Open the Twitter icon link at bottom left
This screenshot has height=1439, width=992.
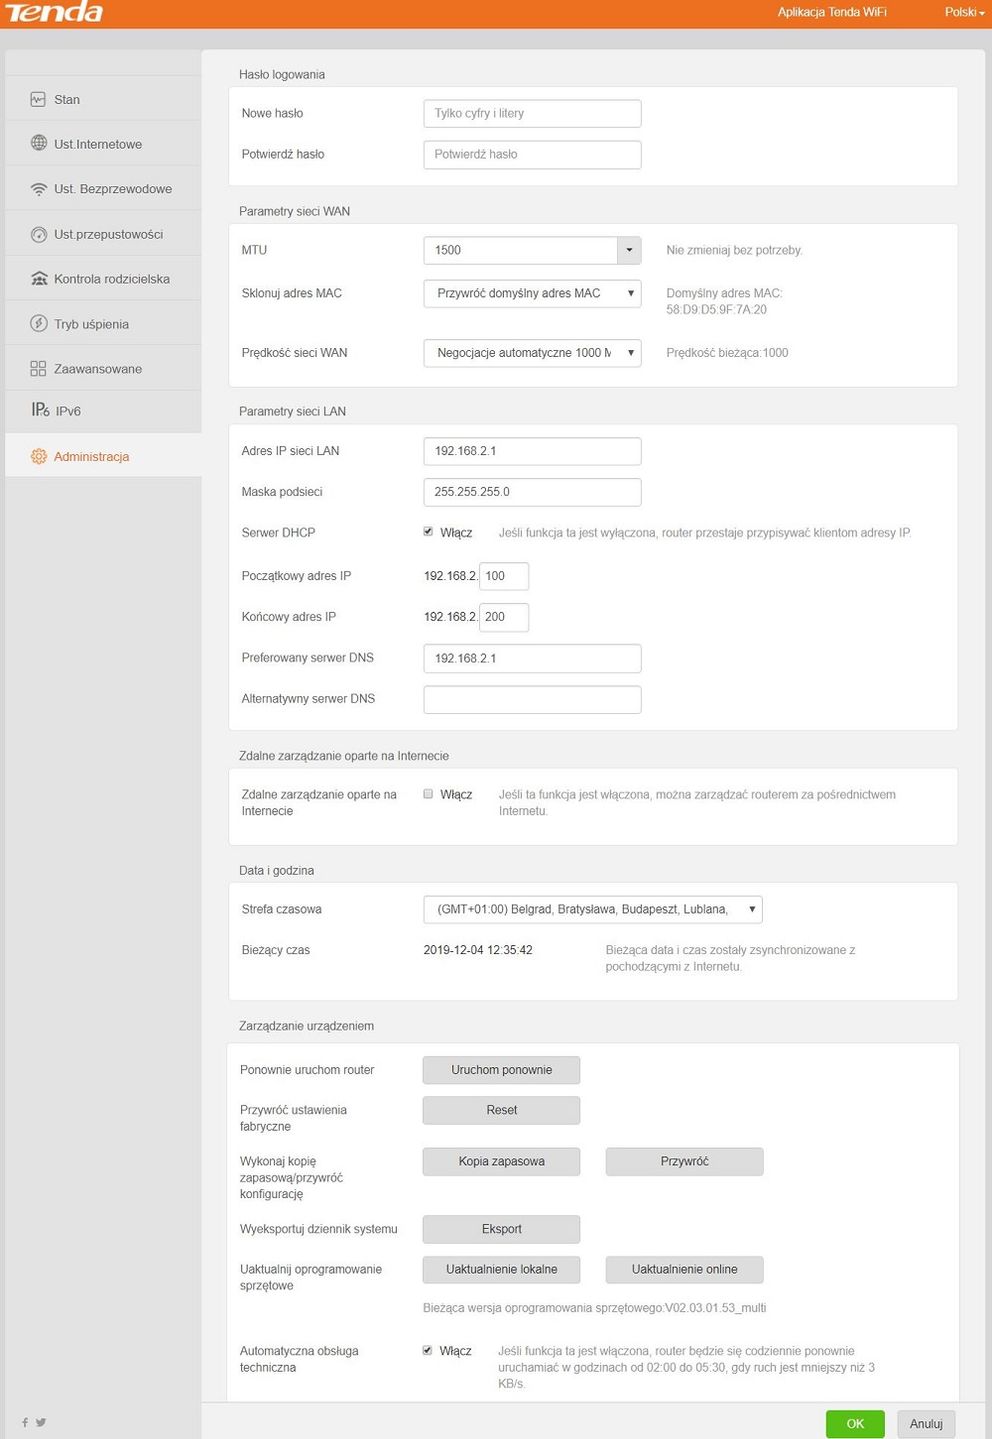[x=41, y=1422]
